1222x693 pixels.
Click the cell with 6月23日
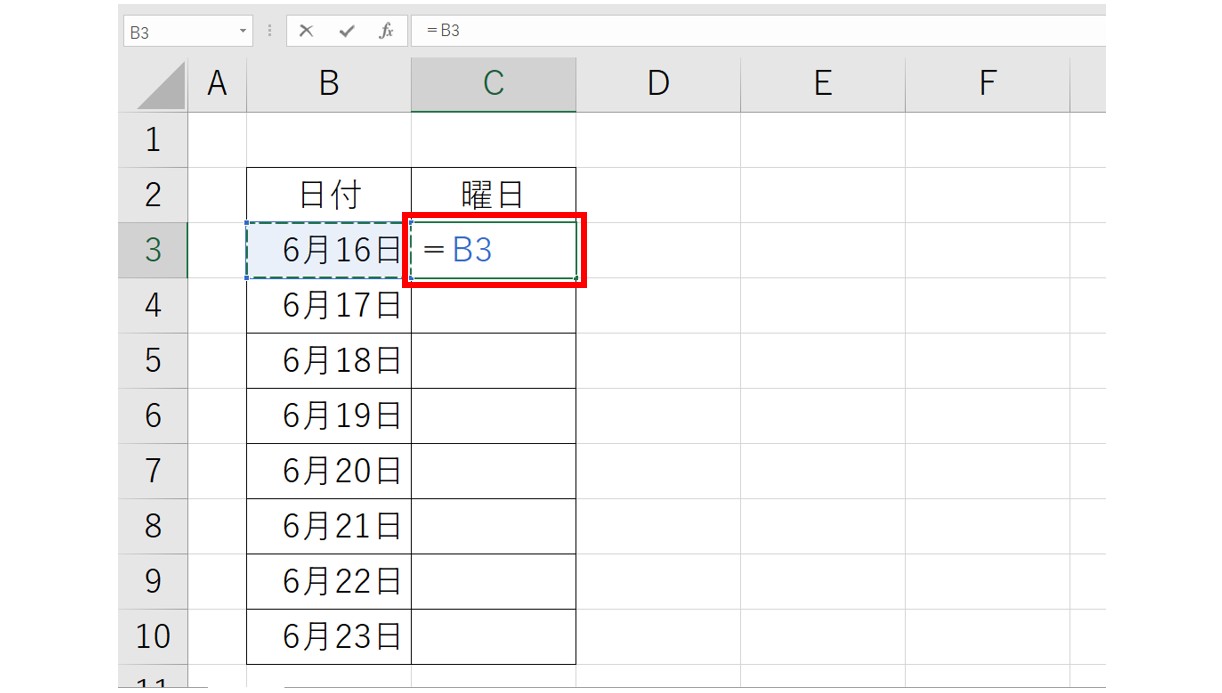(x=329, y=636)
